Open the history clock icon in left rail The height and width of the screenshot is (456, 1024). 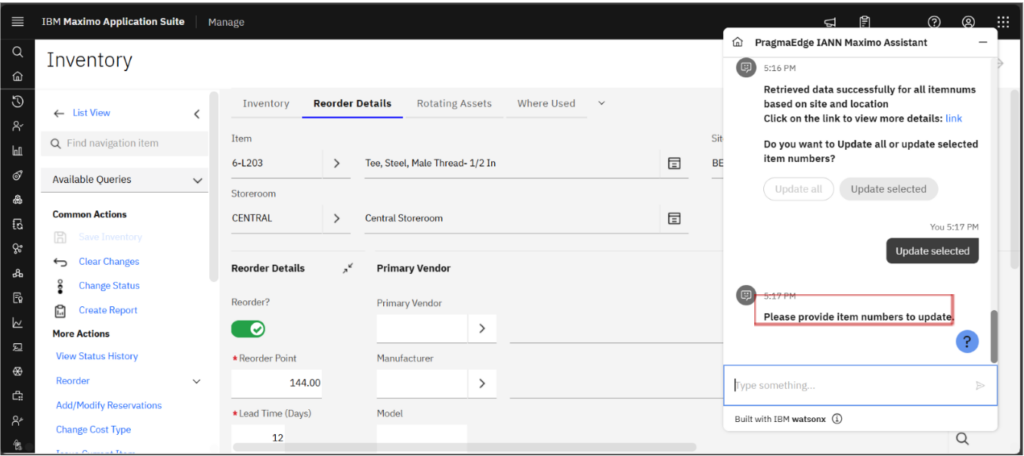pos(18,101)
